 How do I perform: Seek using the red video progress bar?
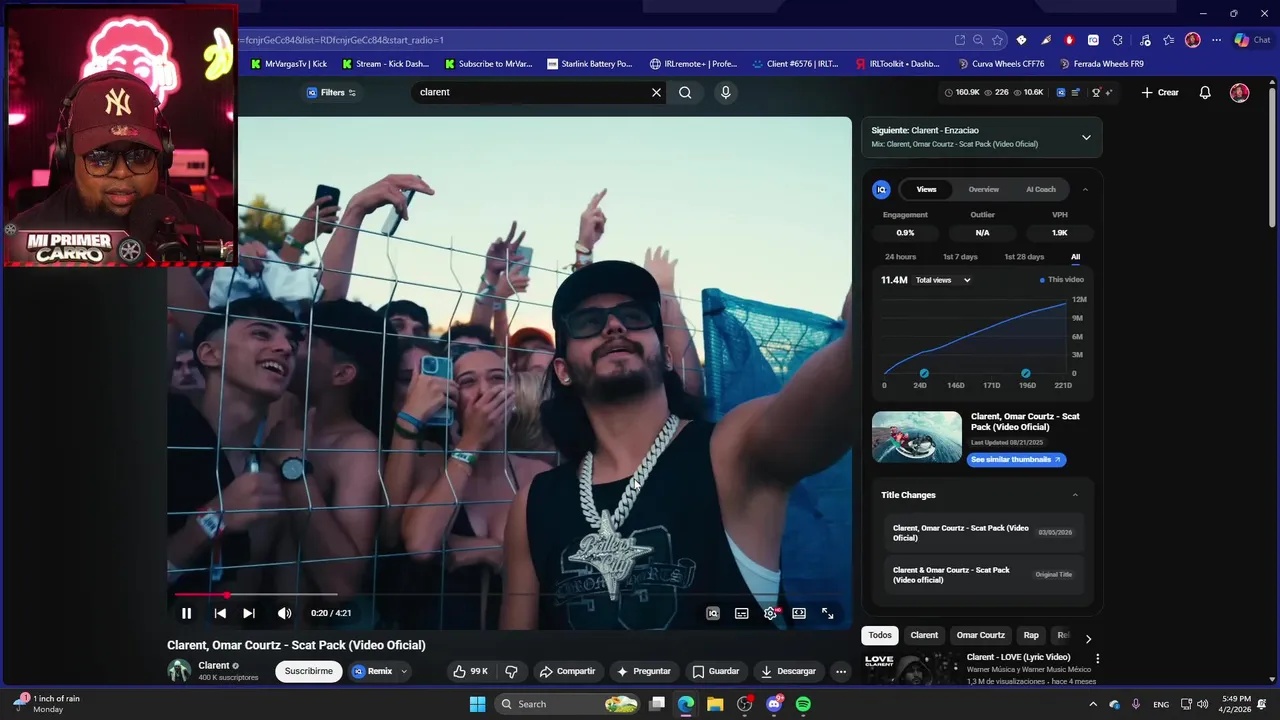point(510,595)
